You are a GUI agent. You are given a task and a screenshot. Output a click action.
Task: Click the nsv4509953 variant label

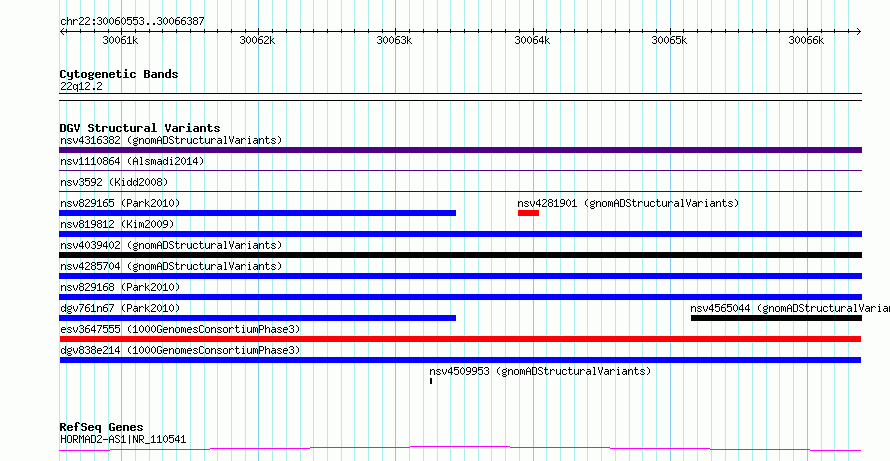pos(540,371)
